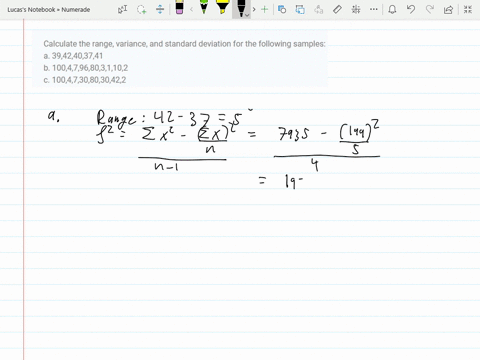Share the notebook page

tap(448, 9)
